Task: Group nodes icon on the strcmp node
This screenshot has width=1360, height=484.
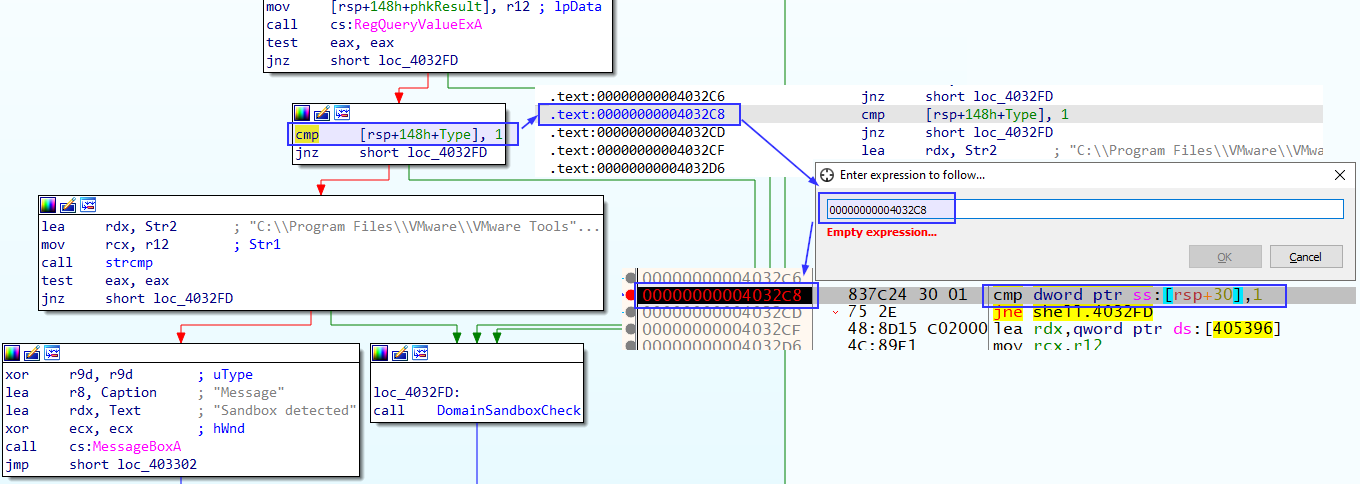Action: coord(88,205)
